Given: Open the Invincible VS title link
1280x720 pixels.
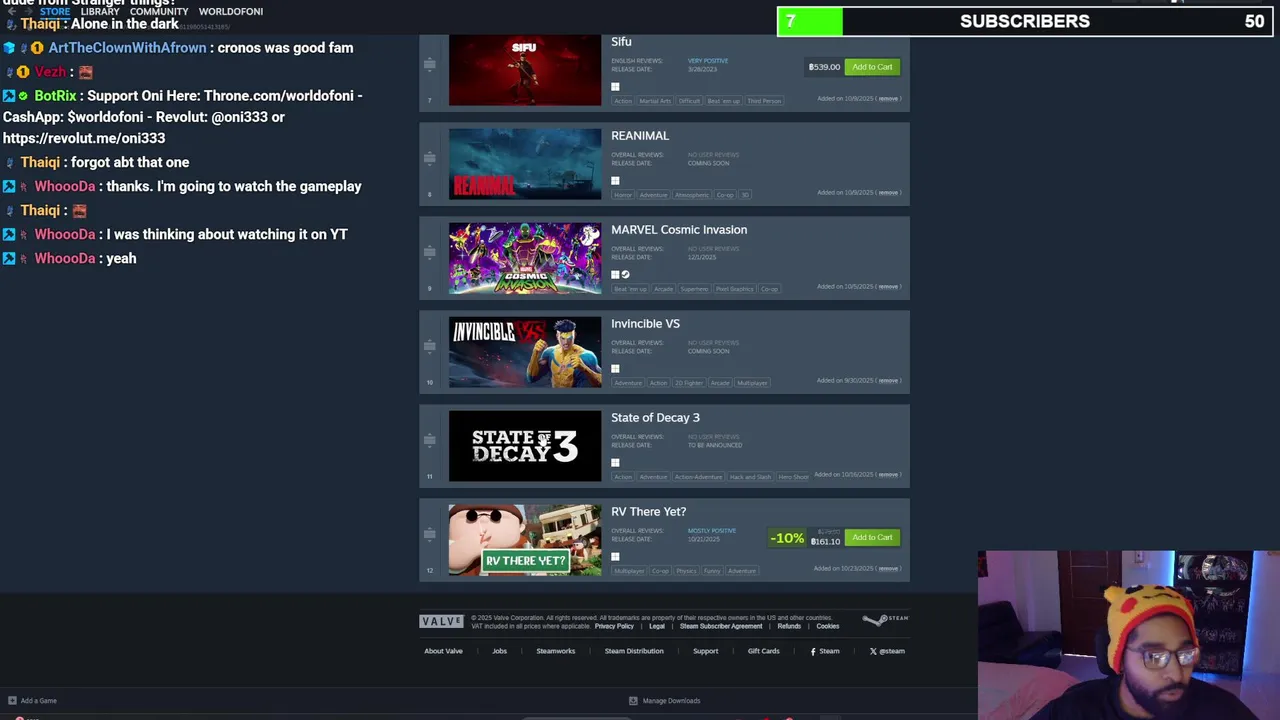Looking at the screenshot, I should pyautogui.click(x=645, y=324).
